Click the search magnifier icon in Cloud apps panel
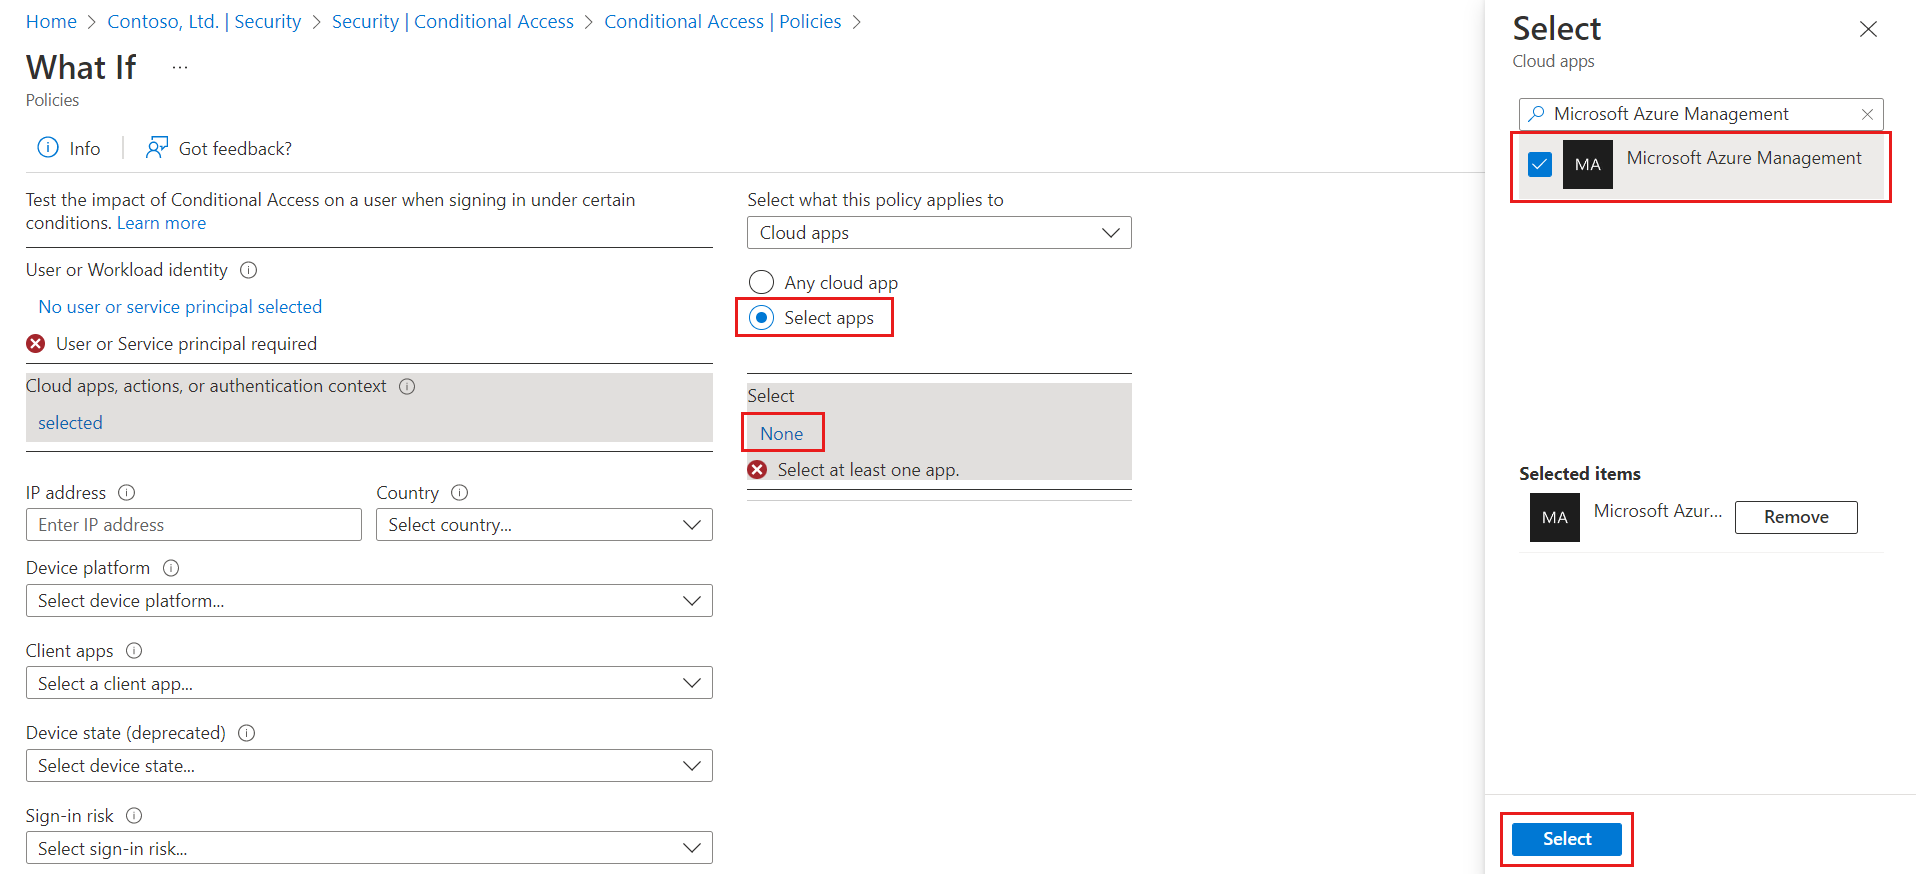This screenshot has width=1916, height=874. pos(1537,114)
